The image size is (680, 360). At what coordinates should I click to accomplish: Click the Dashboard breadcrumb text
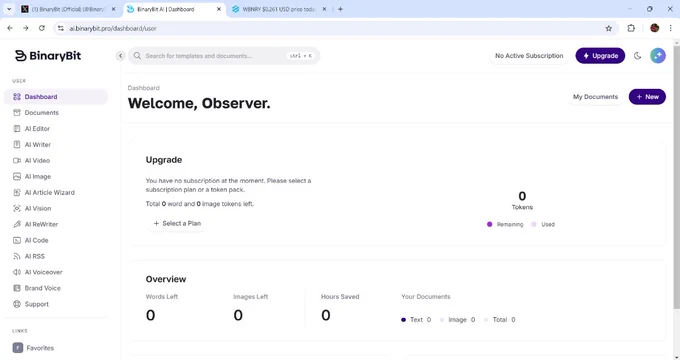(x=144, y=88)
